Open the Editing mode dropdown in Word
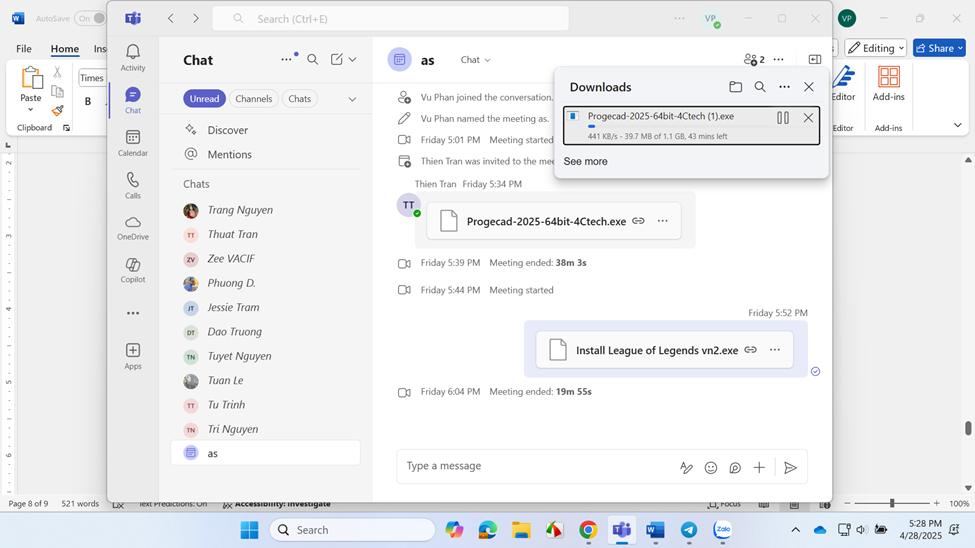The image size is (975, 548). (x=876, y=48)
